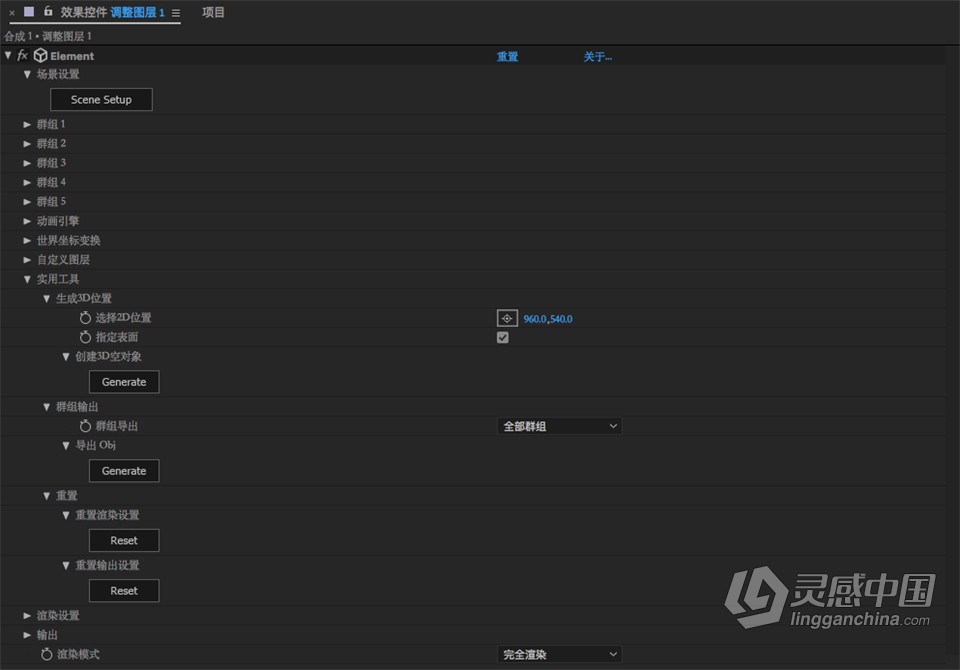The height and width of the screenshot is (670, 960).
Task: Collapse the 重置渲染设置 item
Action: (x=66, y=516)
